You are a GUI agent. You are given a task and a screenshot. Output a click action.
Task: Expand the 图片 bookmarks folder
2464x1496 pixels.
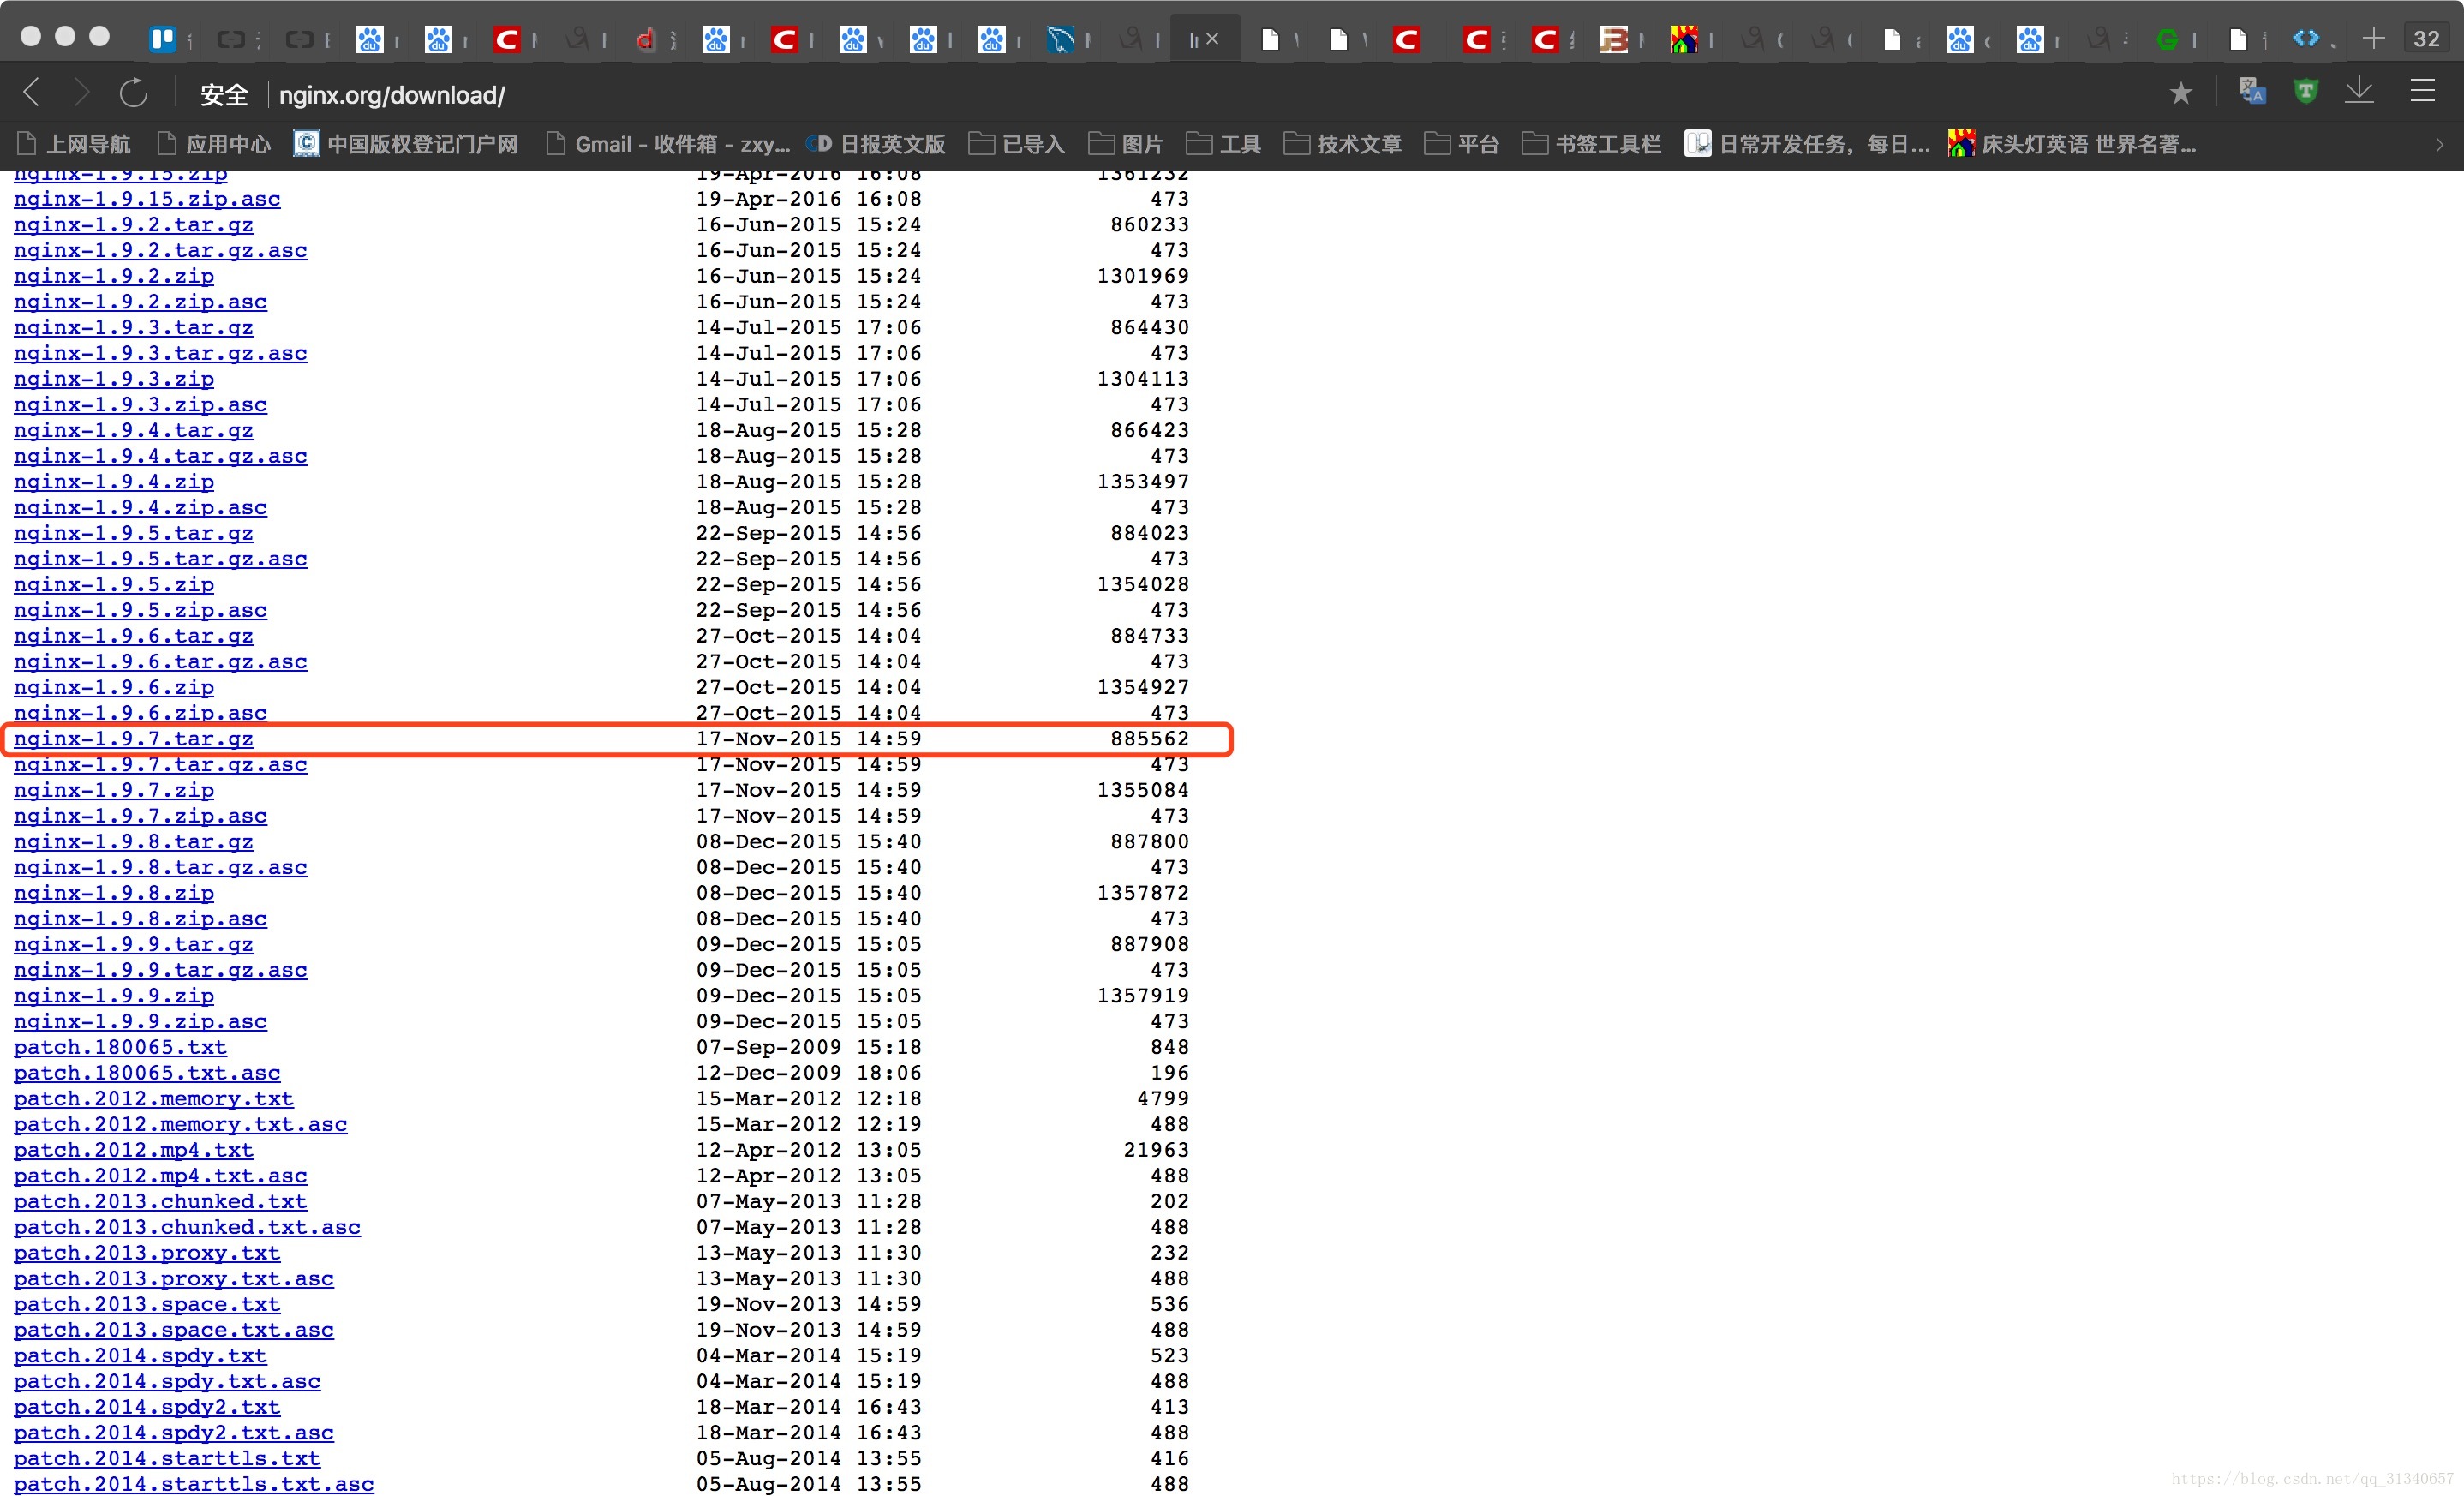pos(1125,144)
